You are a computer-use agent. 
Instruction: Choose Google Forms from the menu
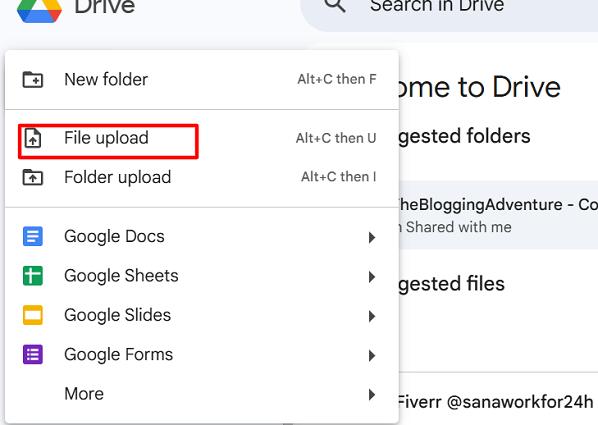click(202, 354)
